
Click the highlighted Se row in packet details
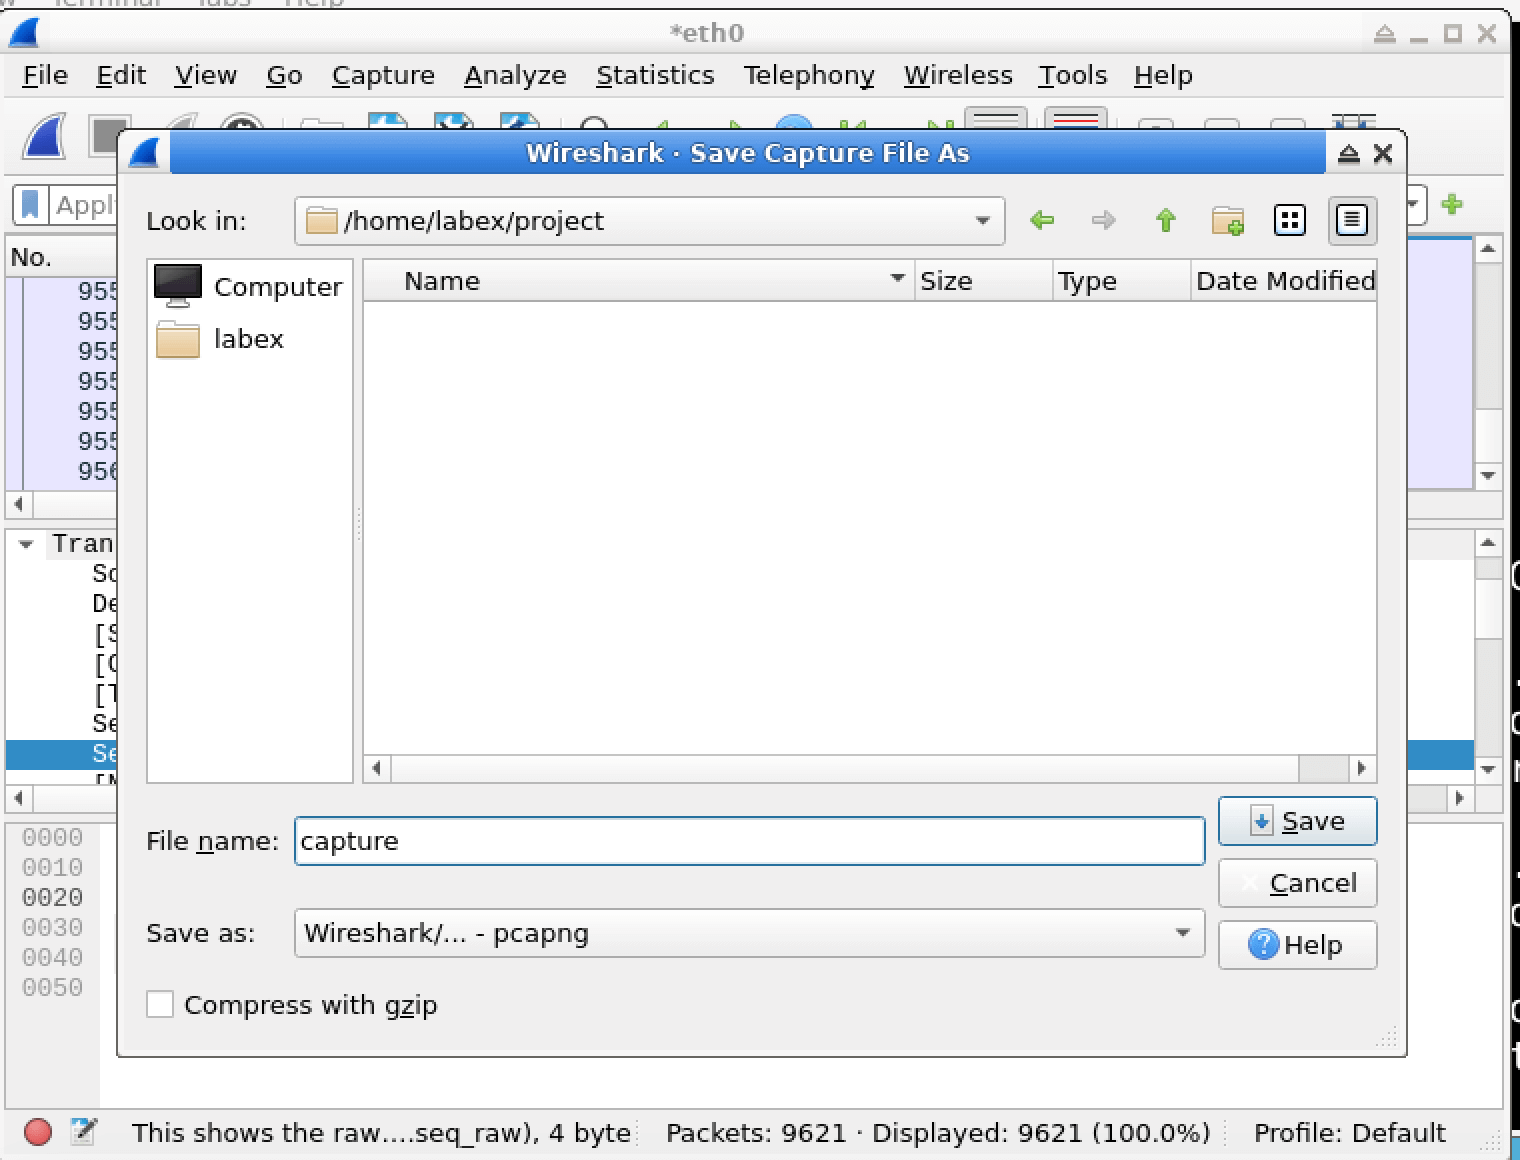[62, 754]
